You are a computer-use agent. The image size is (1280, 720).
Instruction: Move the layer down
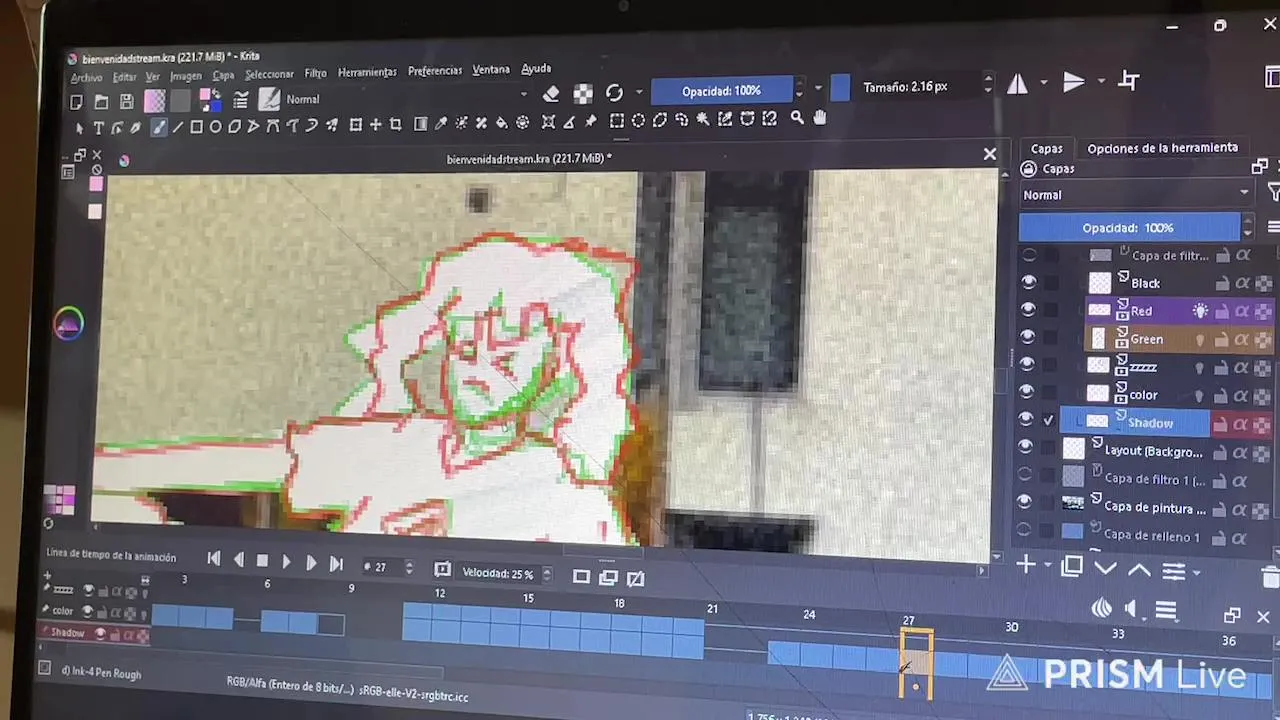click(1105, 568)
